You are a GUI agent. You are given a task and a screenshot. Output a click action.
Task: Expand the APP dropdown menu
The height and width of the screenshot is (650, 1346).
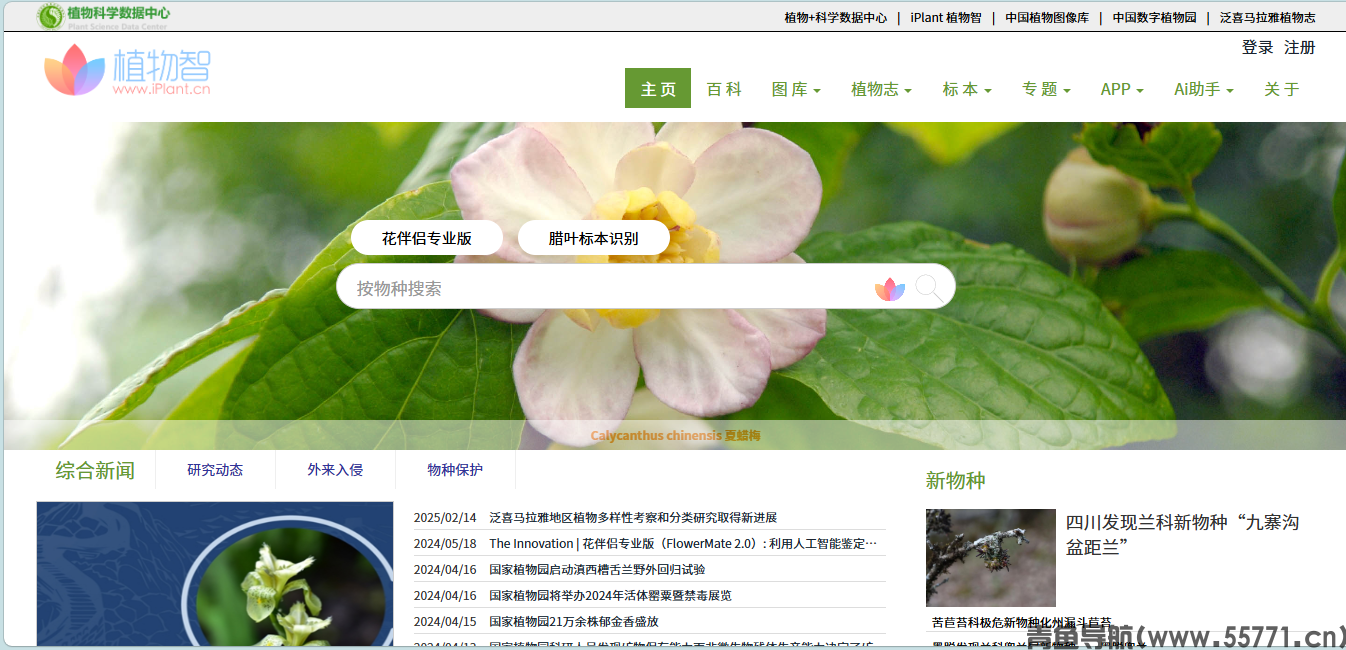1122,89
